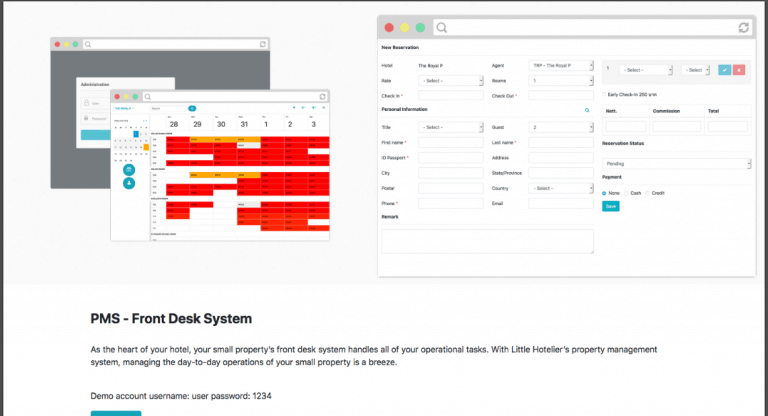Open THE ROYAL P dropdown in calendar window
Viewport: 768px width, 416px height.
tap(124, 108)
